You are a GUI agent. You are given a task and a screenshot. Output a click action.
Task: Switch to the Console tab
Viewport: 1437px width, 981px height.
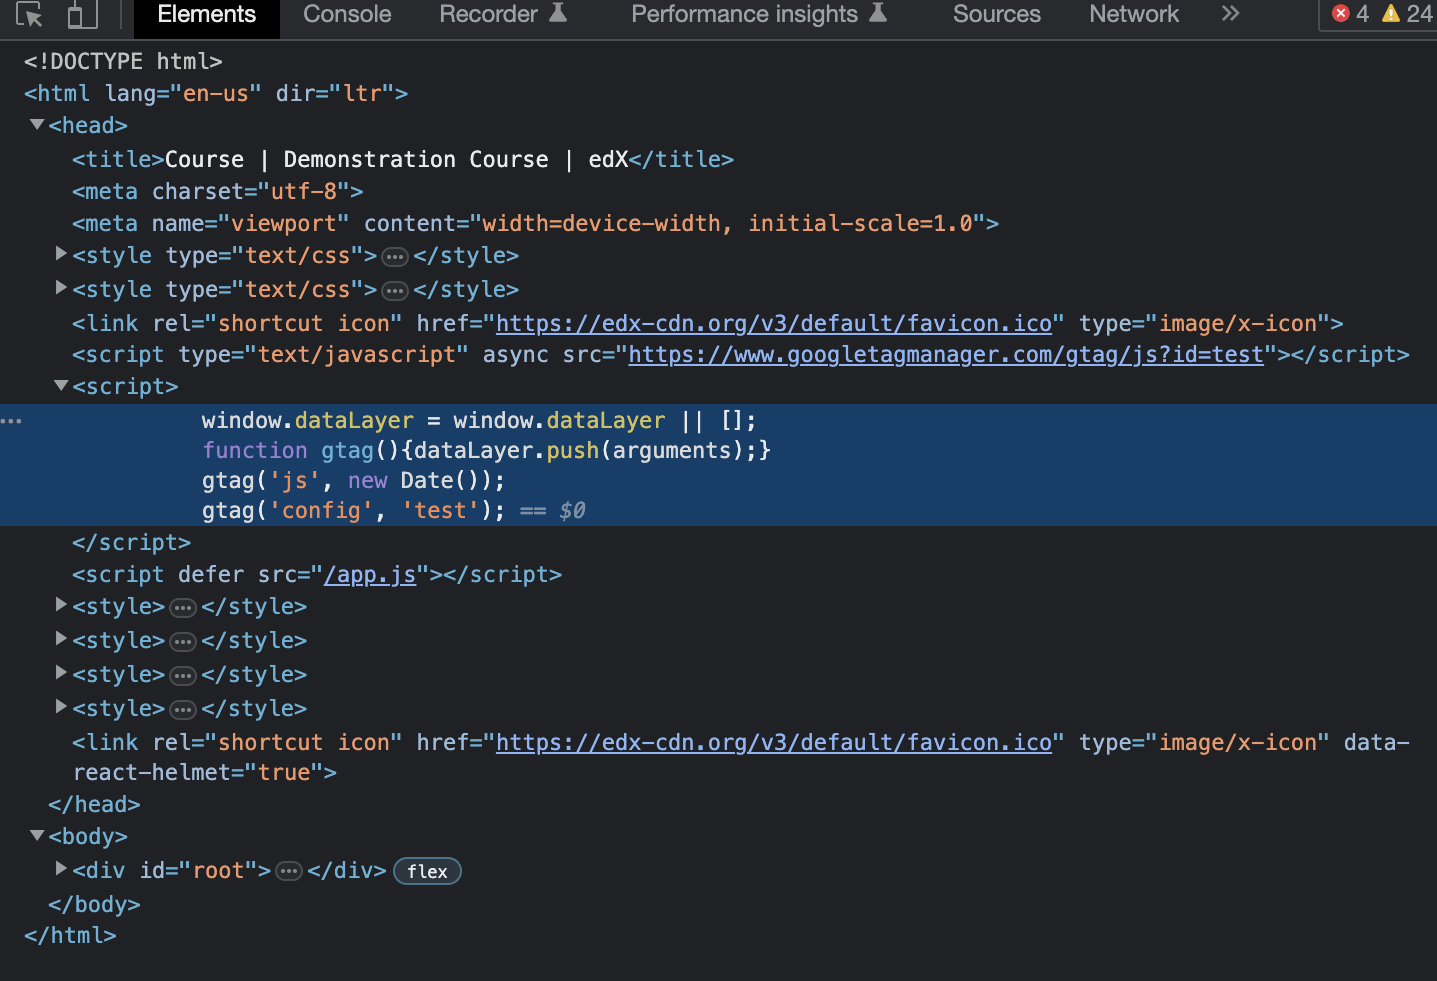346,14
